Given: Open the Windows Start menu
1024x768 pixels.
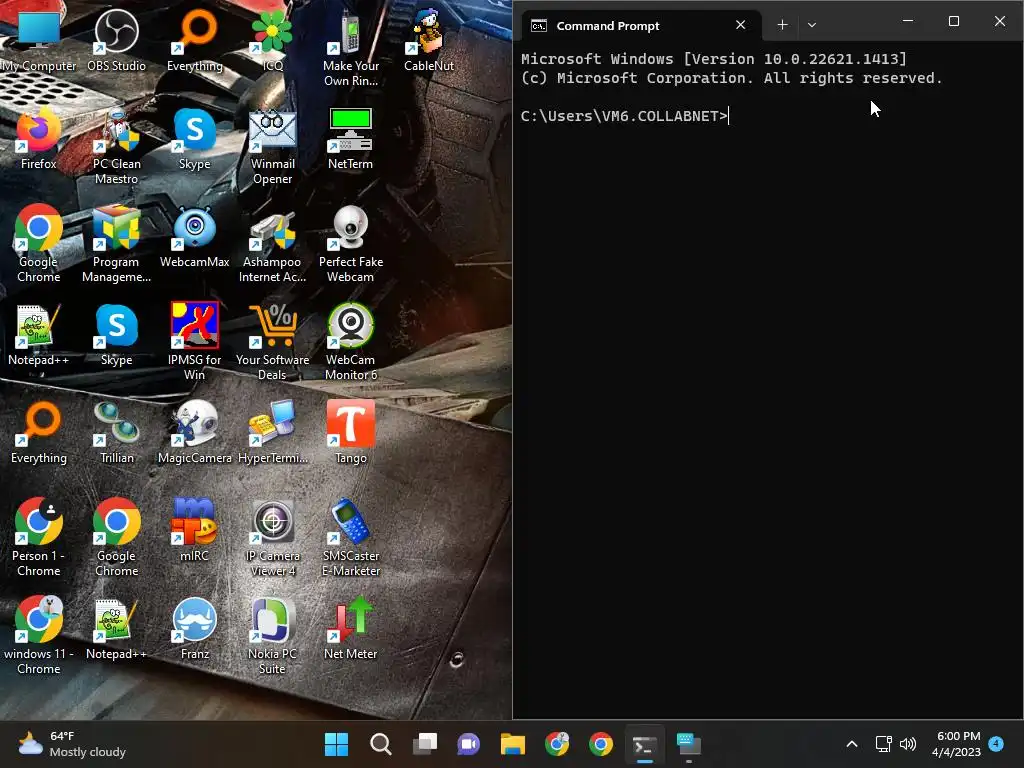Looking at the screenshot, I should (336, 744).
